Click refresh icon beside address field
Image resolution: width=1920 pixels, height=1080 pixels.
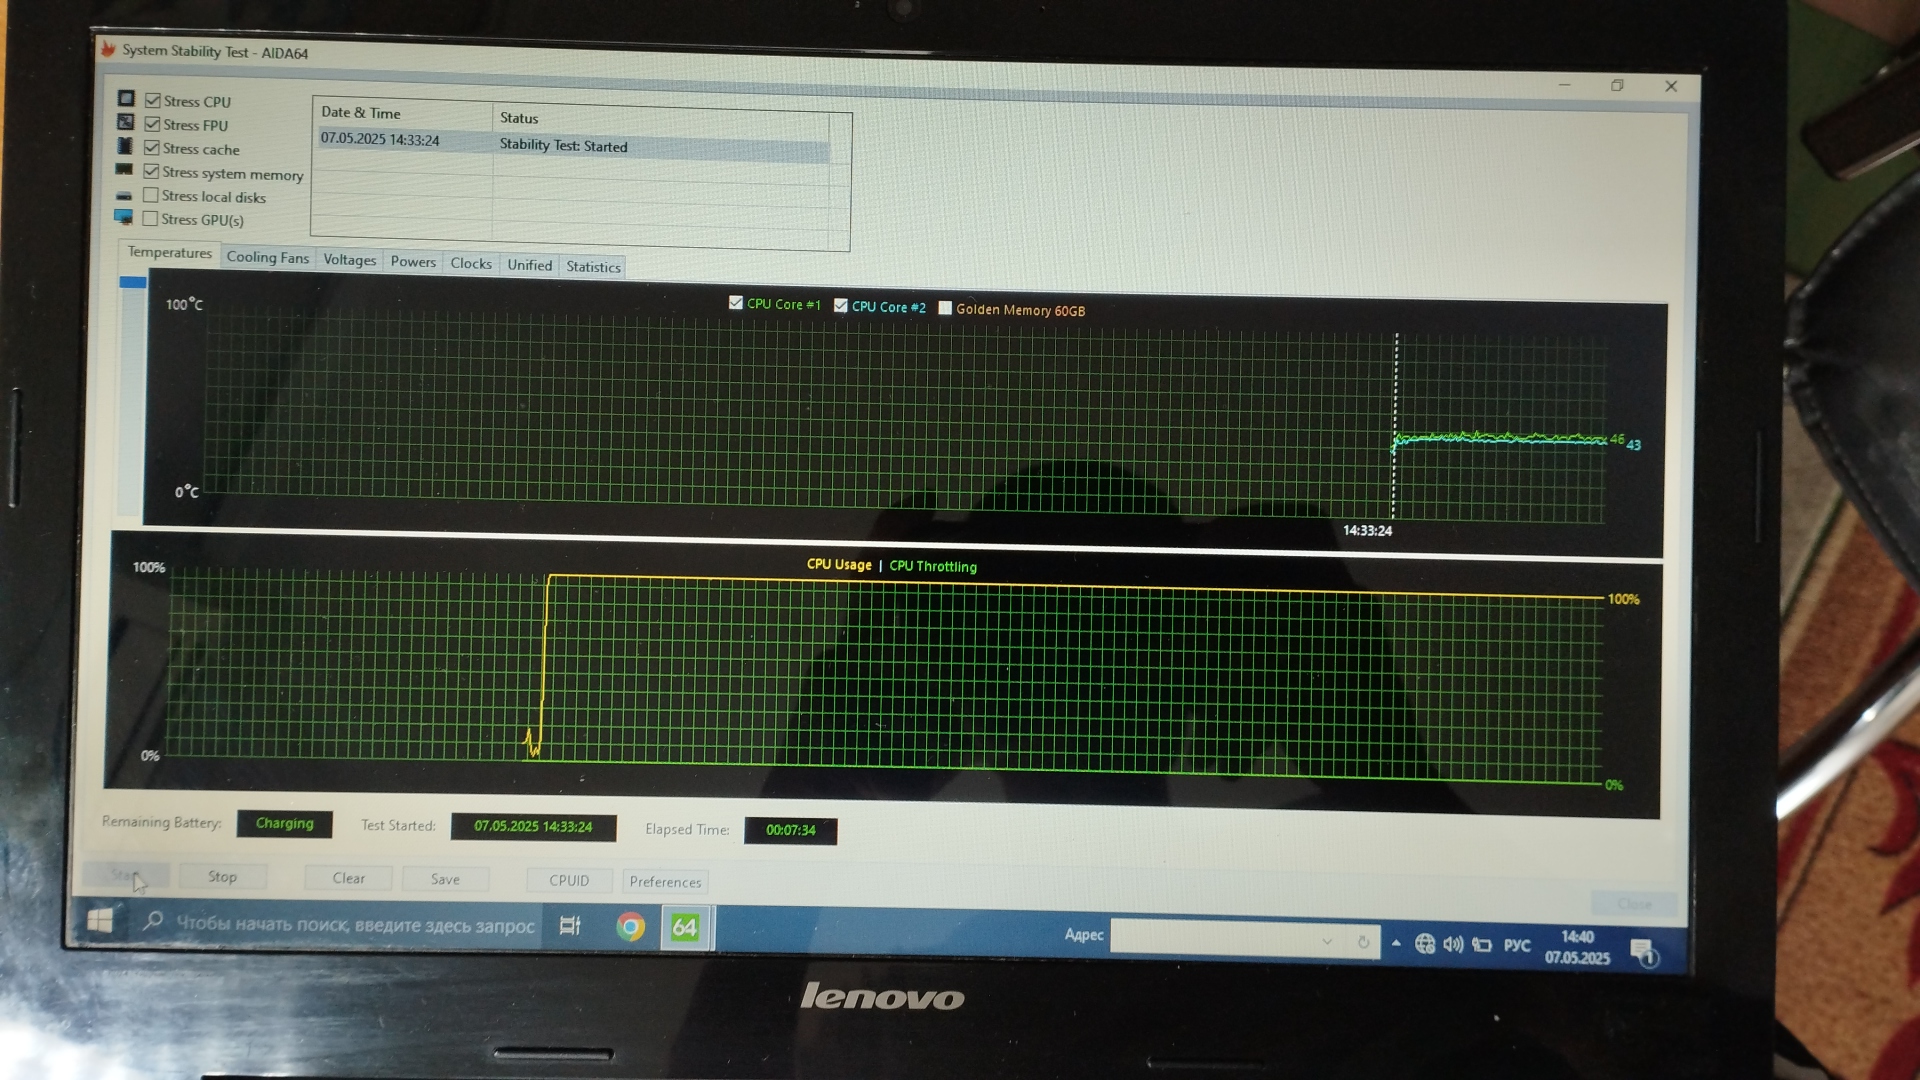(x=1363, y=942)
